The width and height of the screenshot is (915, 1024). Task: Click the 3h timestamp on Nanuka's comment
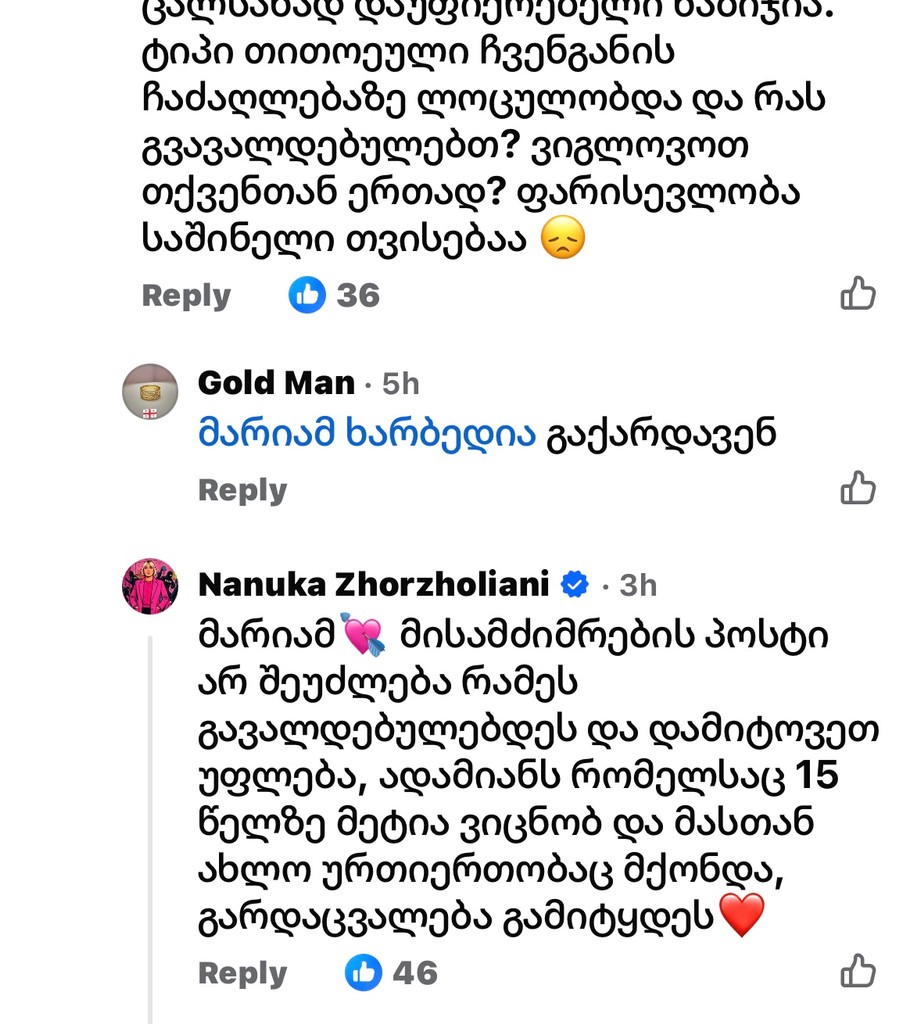tap(638, 585)
